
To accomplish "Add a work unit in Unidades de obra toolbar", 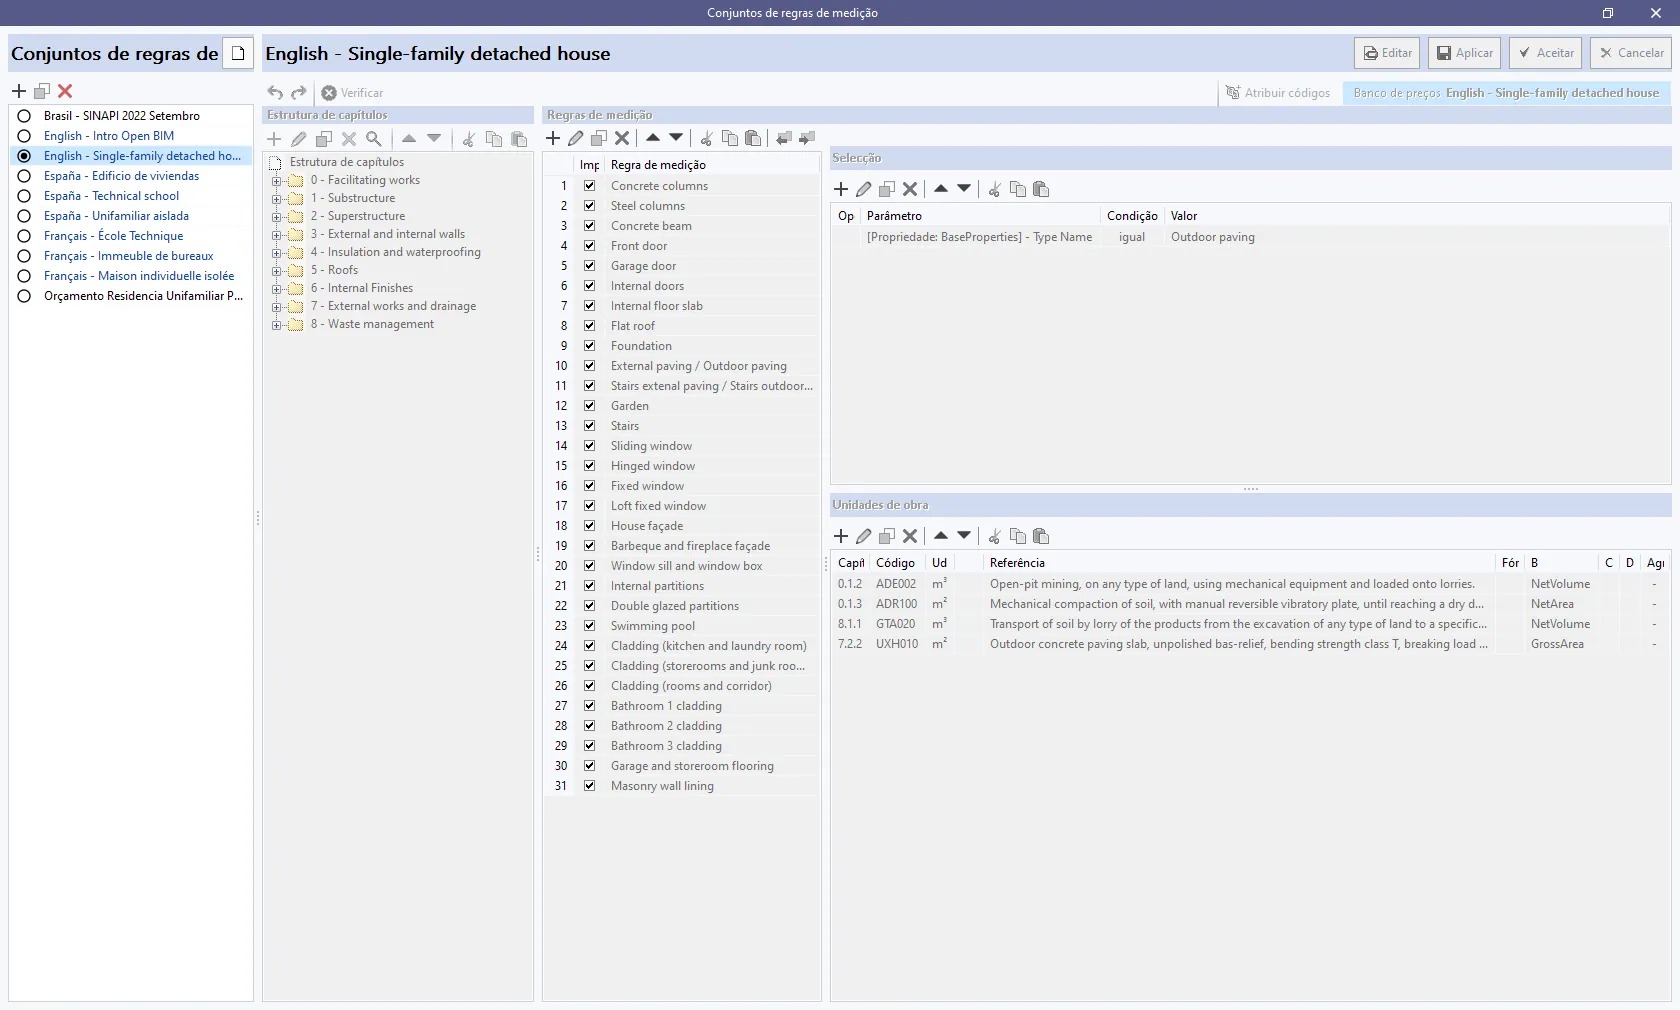I will (x=841, y=536).
